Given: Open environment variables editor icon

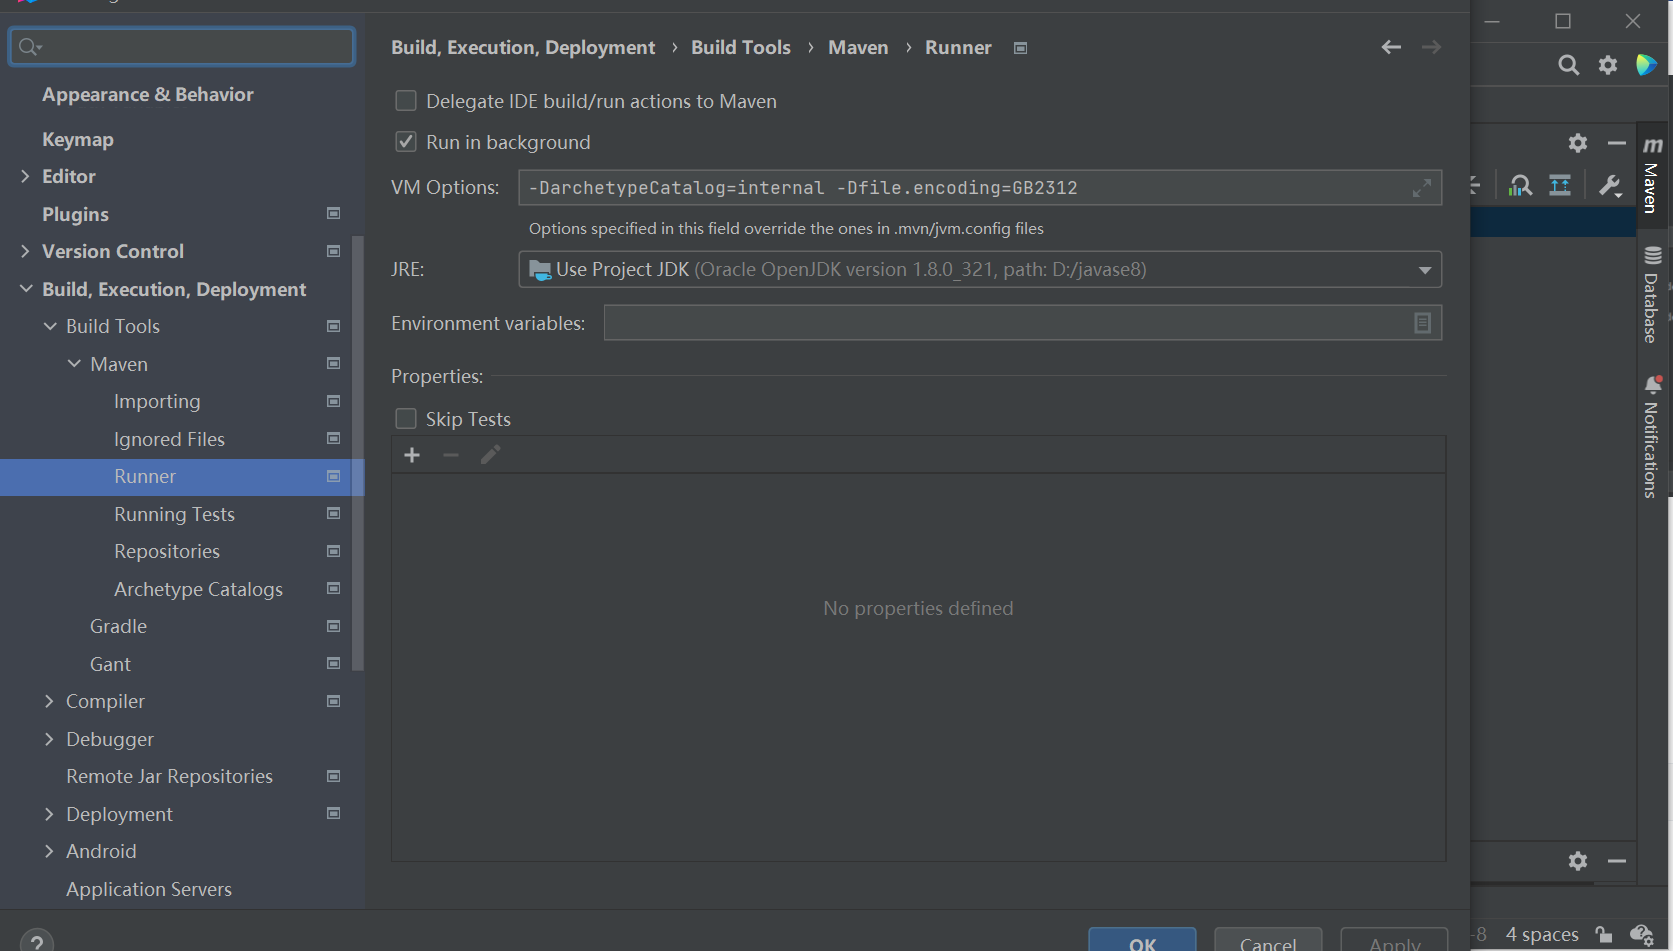Looking at the screenshot, I should click(1422, 323).
